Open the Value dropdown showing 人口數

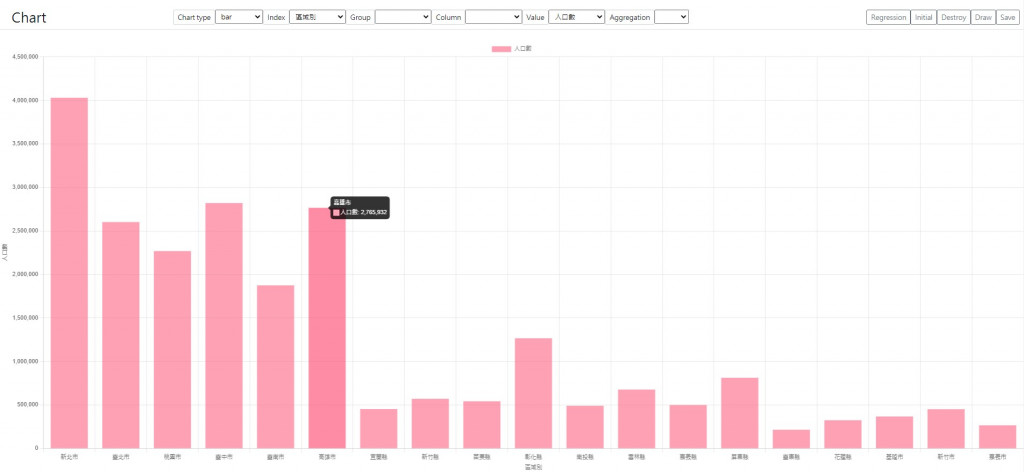coord(577,17)
